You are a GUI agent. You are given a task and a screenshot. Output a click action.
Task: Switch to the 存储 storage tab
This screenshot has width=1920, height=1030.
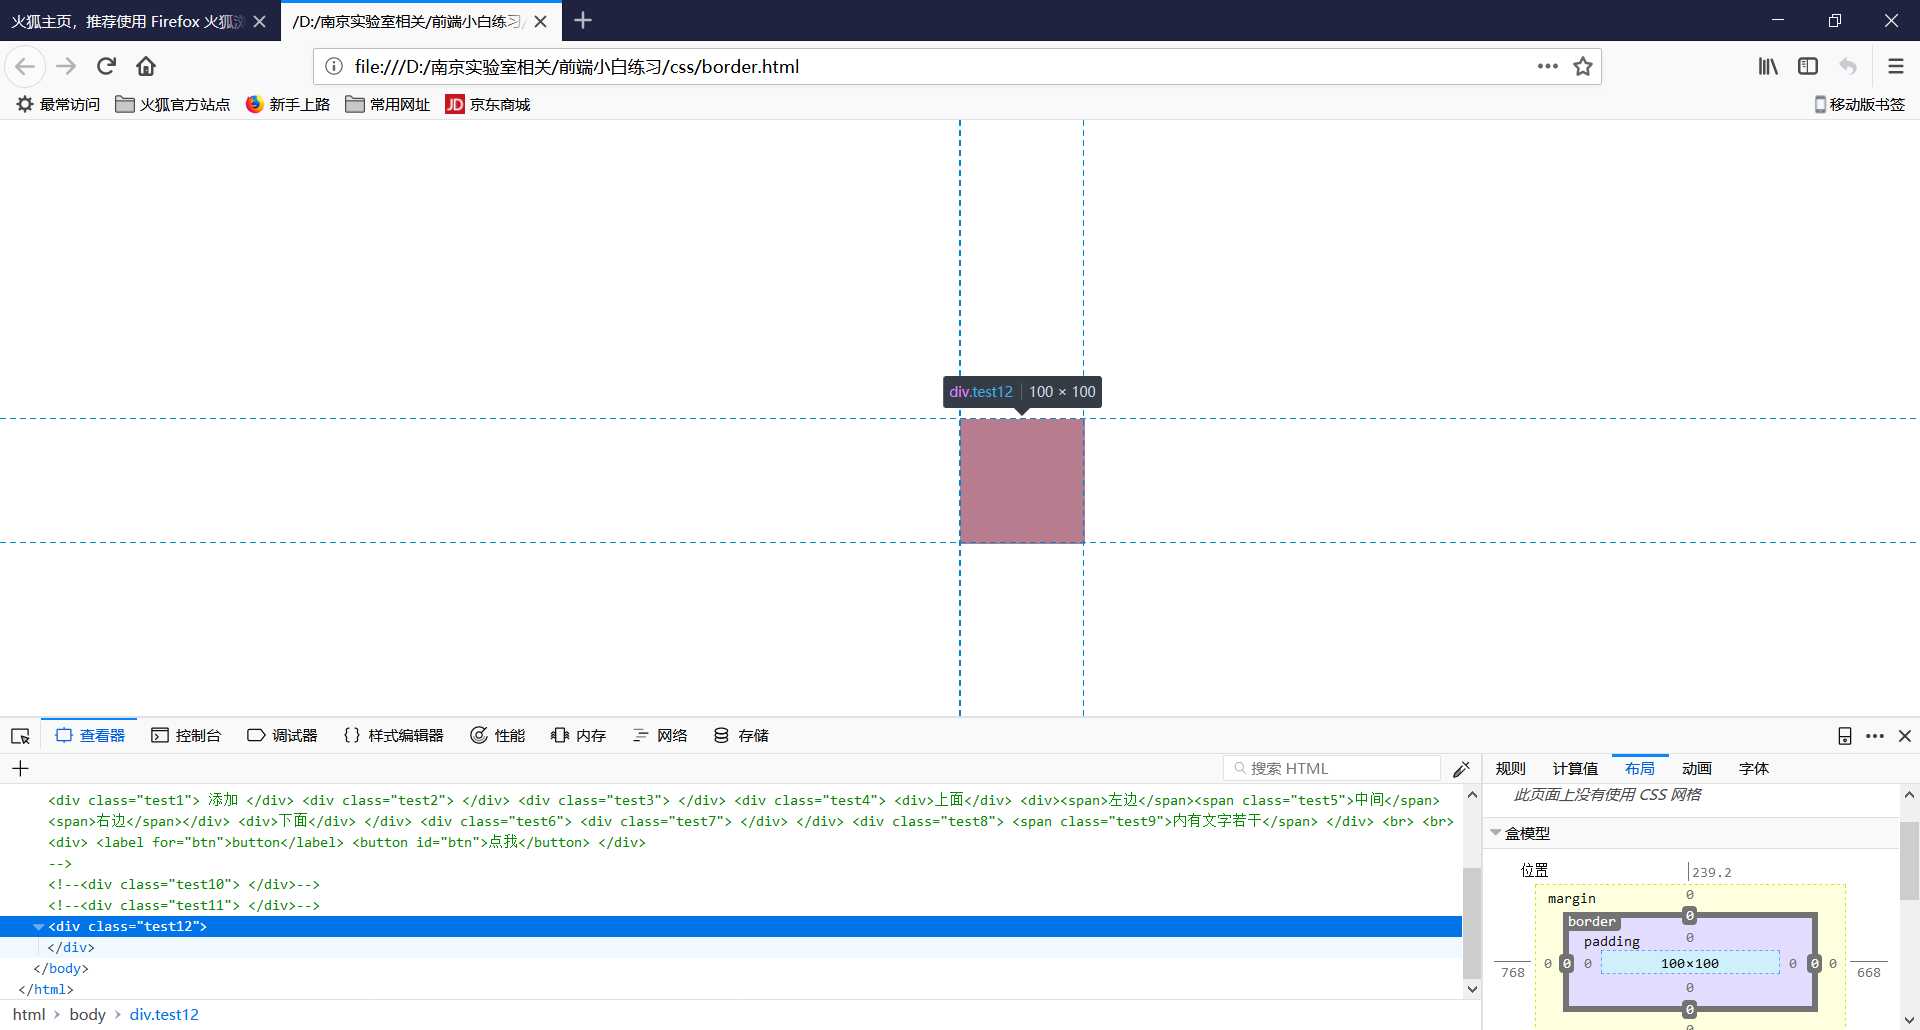(741, 735)
